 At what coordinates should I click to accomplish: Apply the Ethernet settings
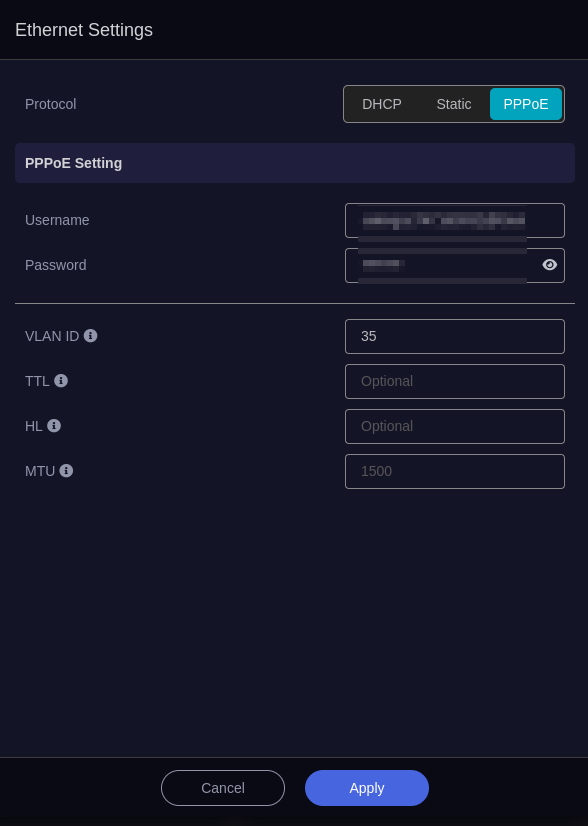367,788
